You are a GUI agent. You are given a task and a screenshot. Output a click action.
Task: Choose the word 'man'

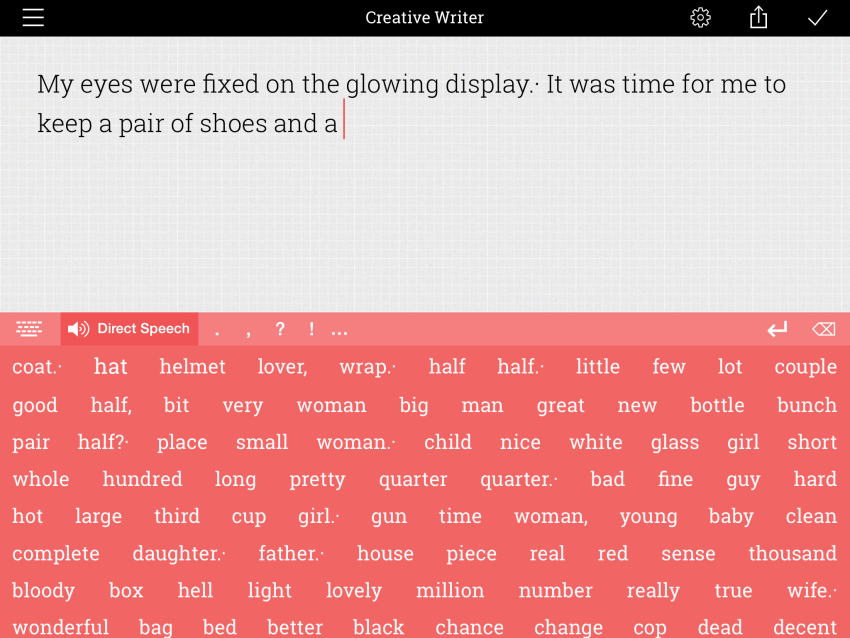[482, 406]
